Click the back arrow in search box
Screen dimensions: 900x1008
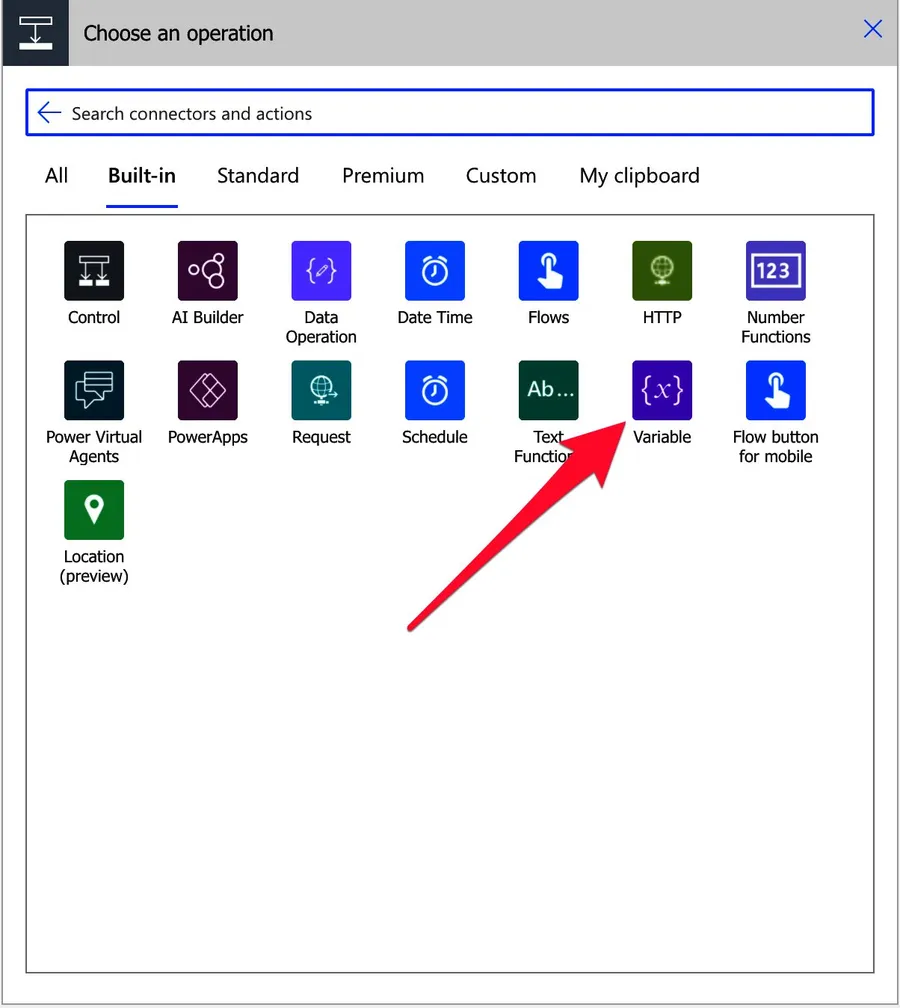49,113
